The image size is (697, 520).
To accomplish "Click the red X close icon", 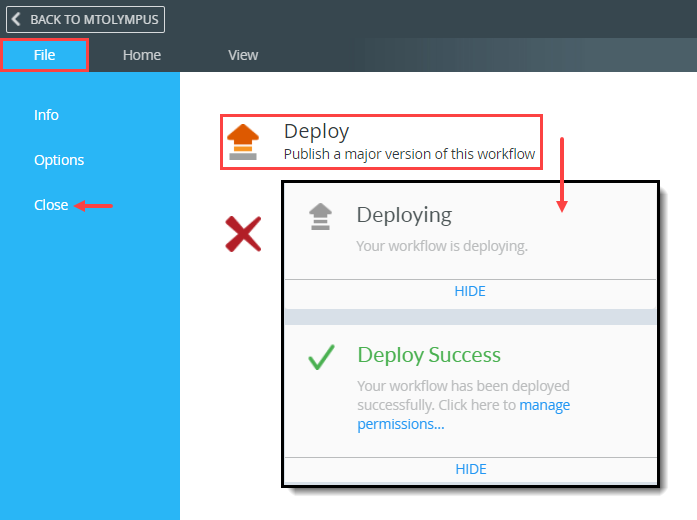I will coord(243,234).
